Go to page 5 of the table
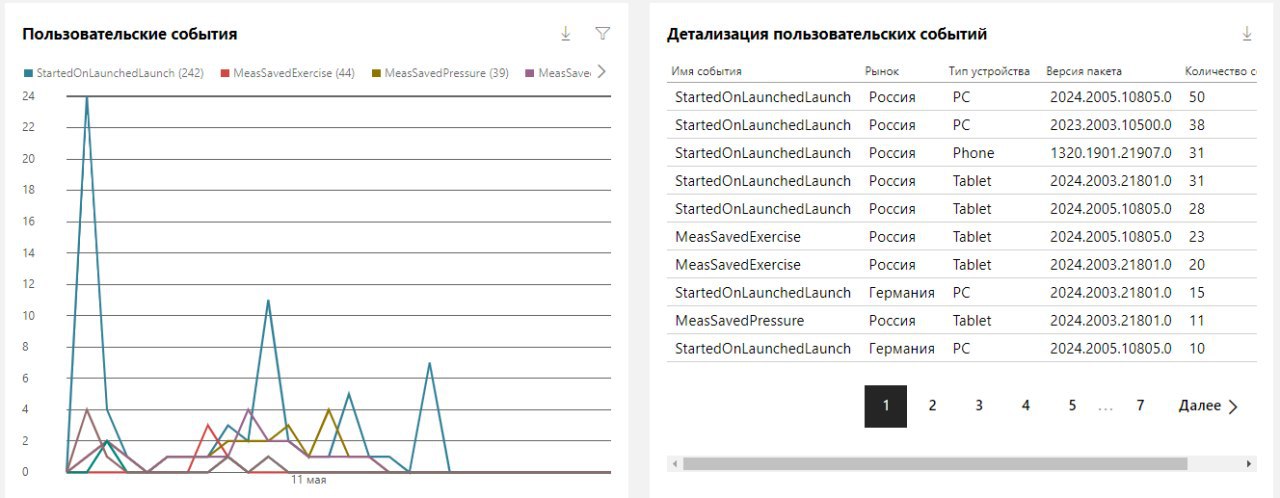 [x=1072, y=406]
